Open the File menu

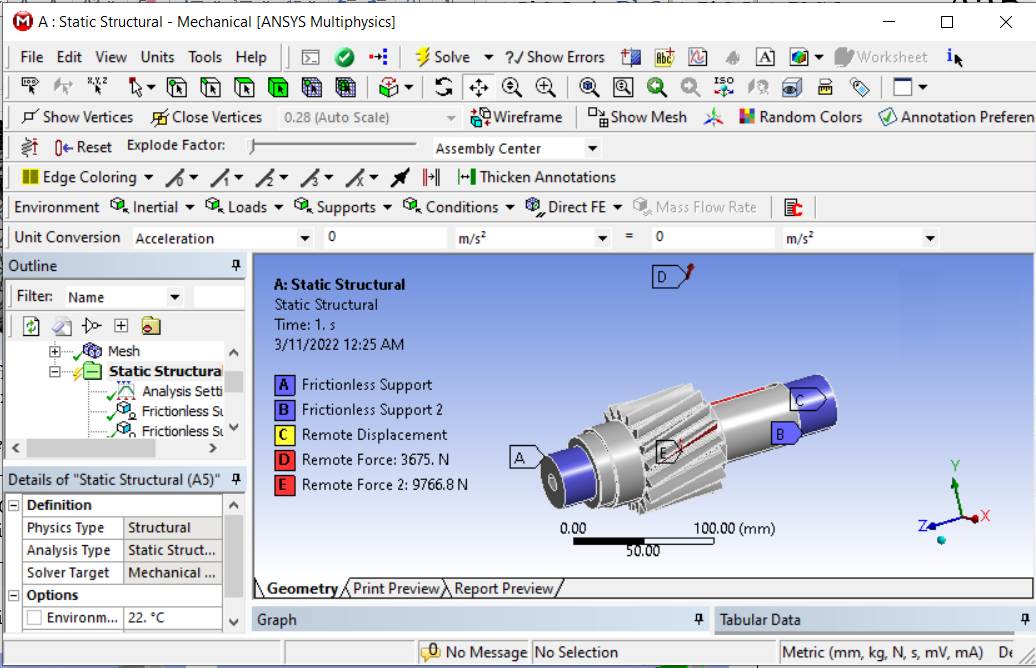(32, 57)
